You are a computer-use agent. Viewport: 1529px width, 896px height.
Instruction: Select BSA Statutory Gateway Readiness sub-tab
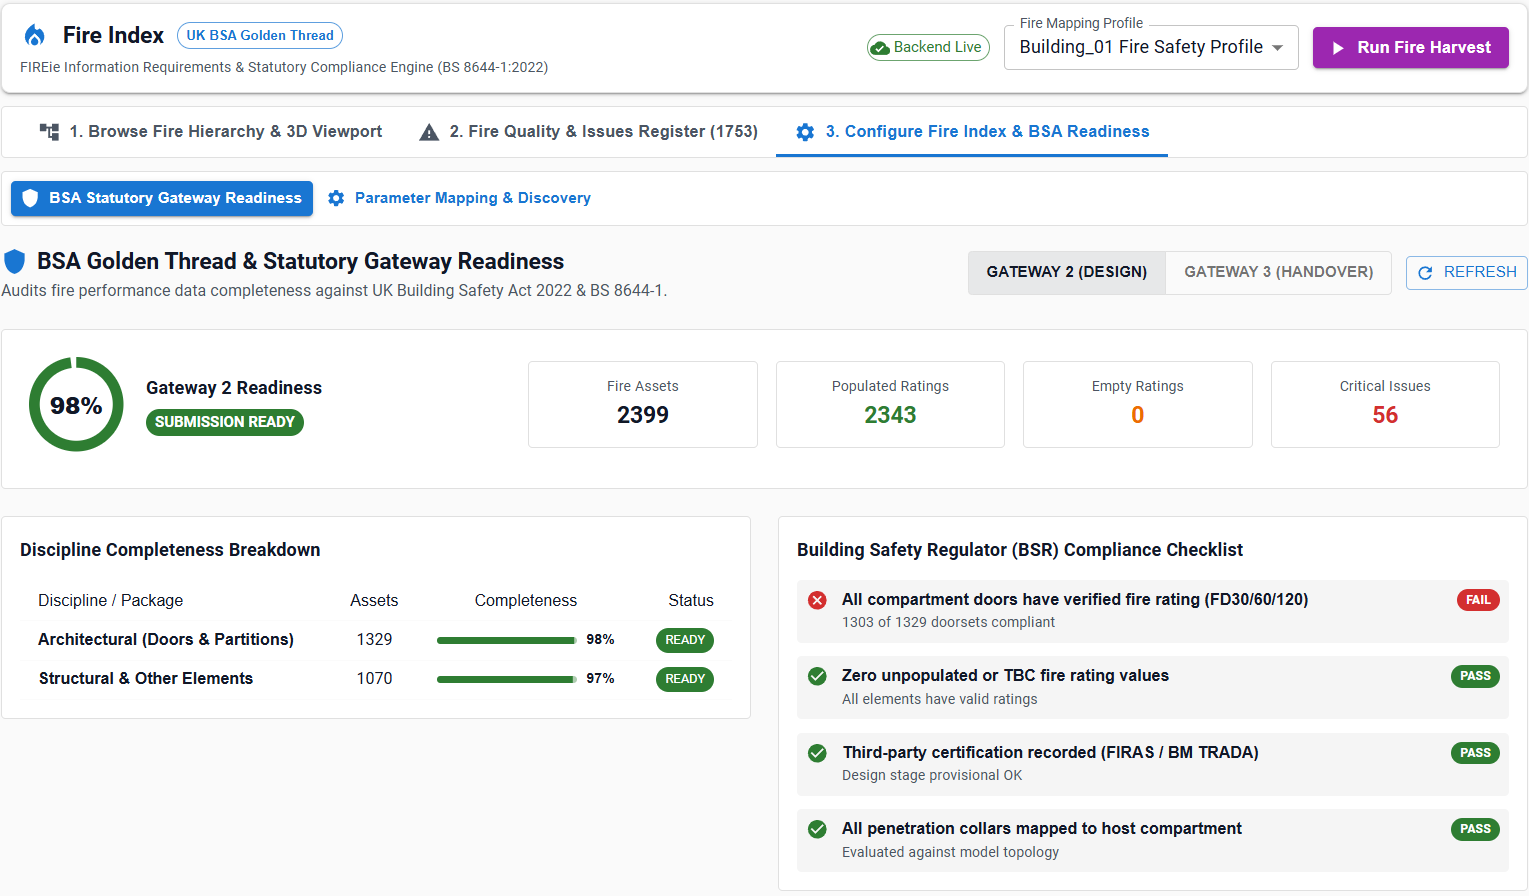[162, 198]
